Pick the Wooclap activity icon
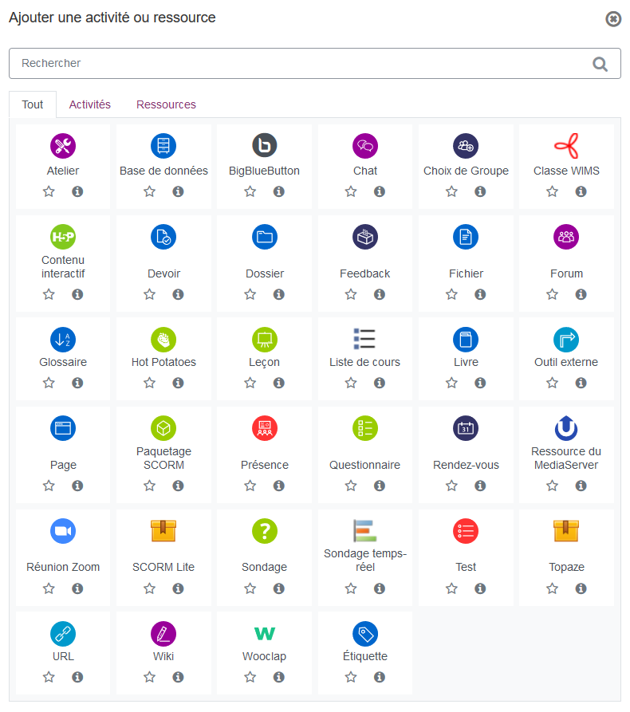 coord(264,633)
